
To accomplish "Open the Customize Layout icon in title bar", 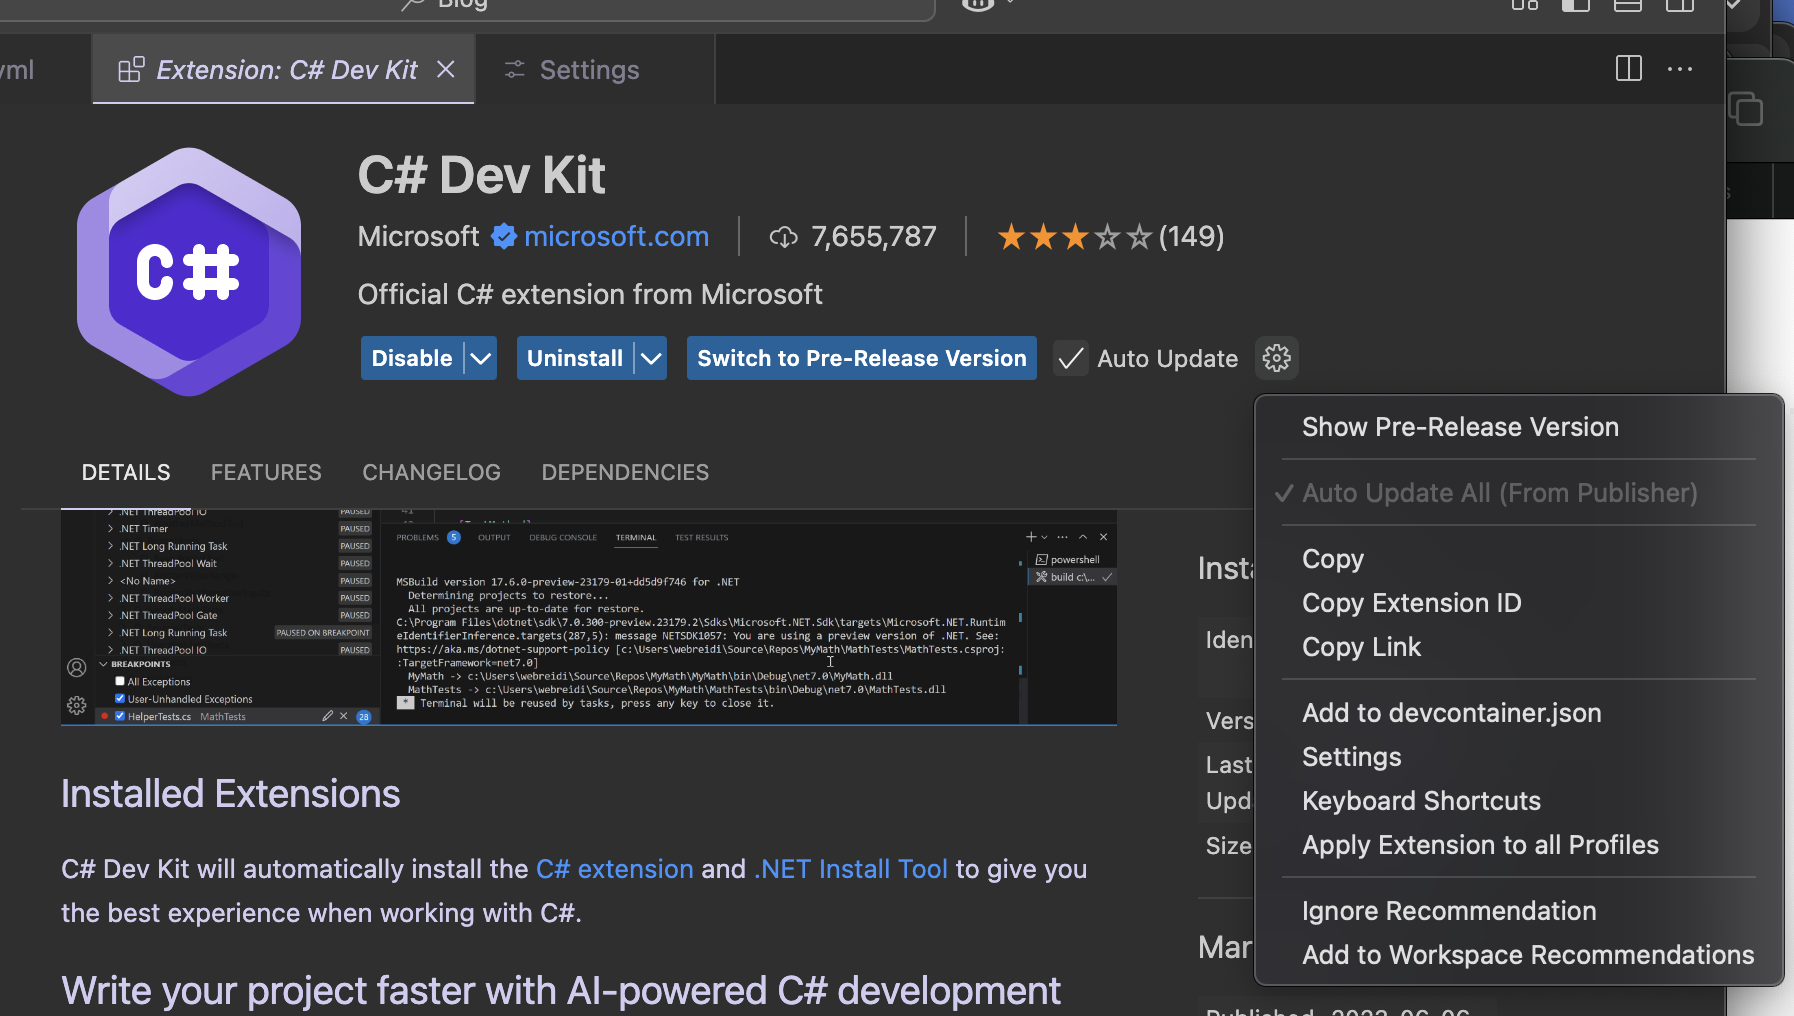I will [x=1524, y=6].
